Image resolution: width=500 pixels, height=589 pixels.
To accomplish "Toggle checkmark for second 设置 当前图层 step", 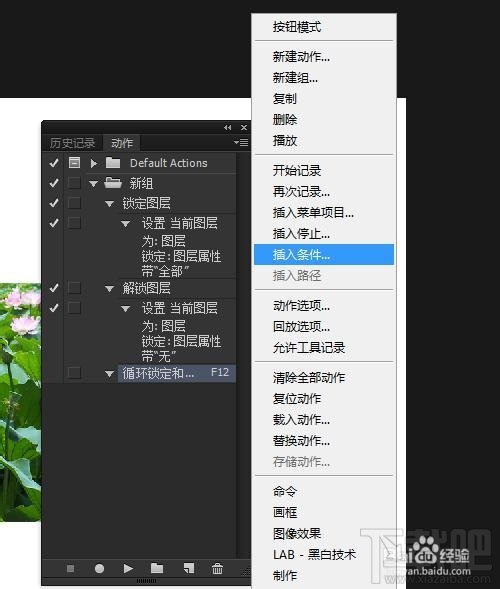I will pyautogui.click(x=54, y=308).
